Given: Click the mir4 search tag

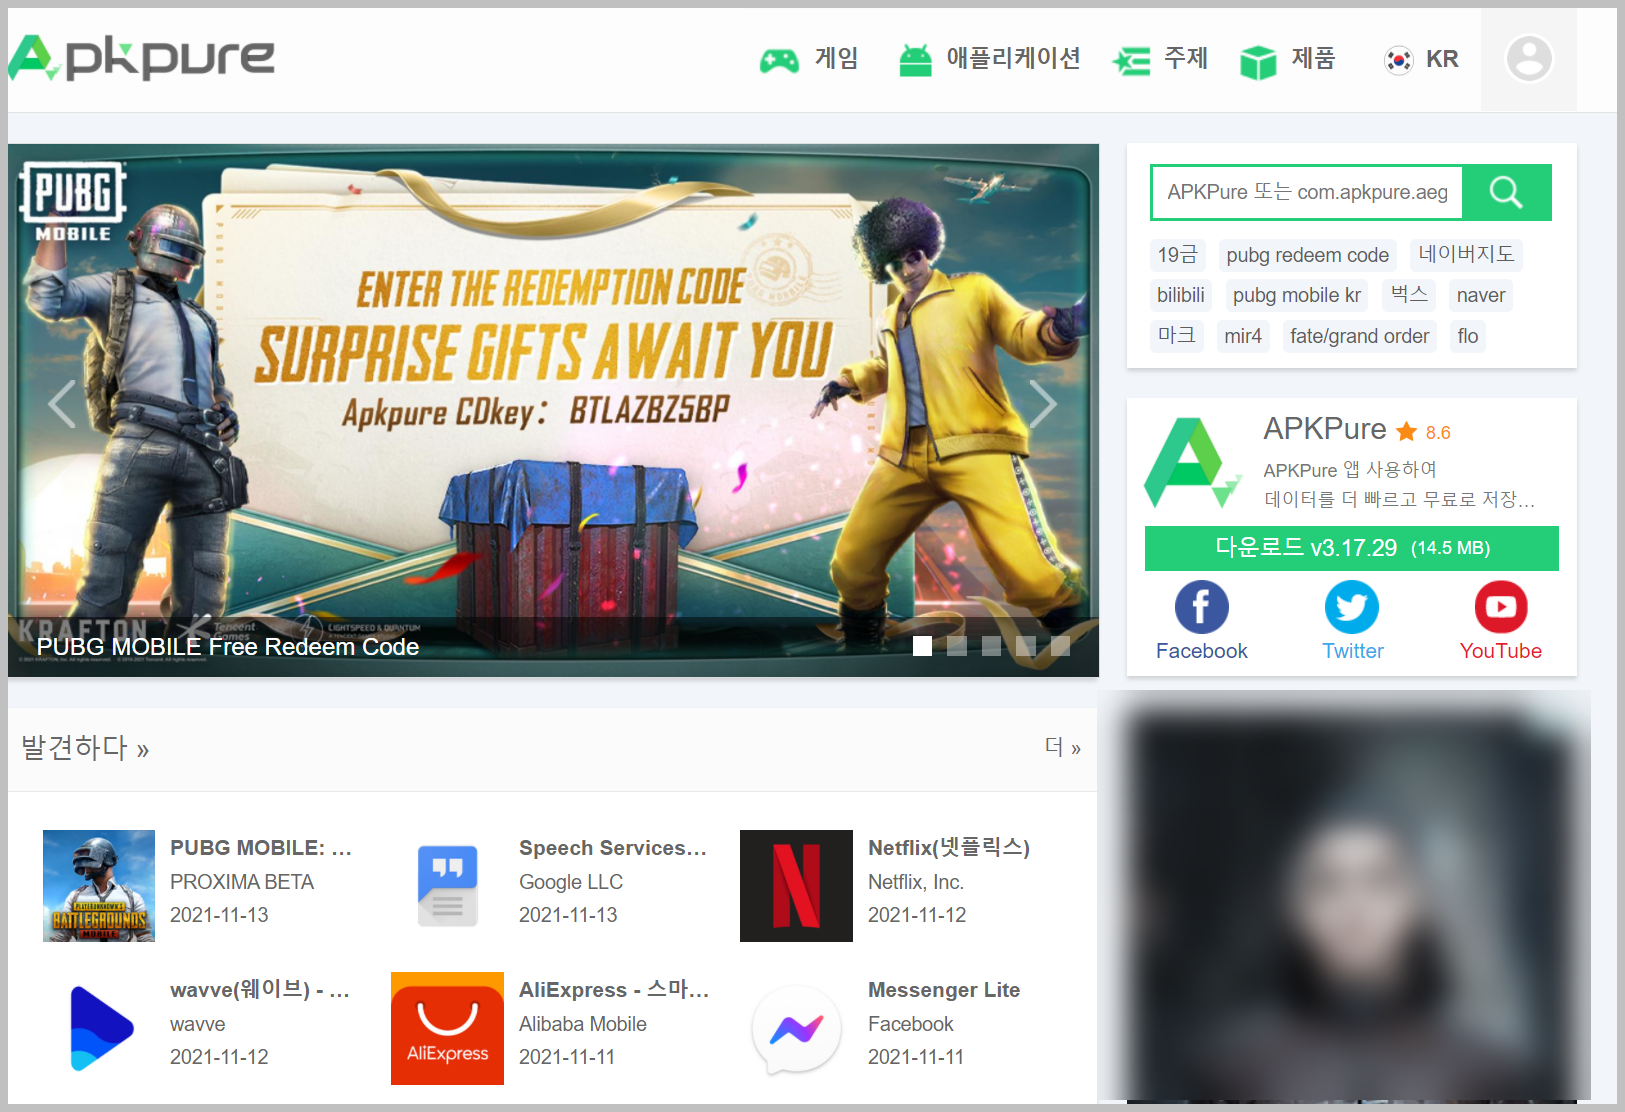Looking at the screenshot, I should [1243, 336].
